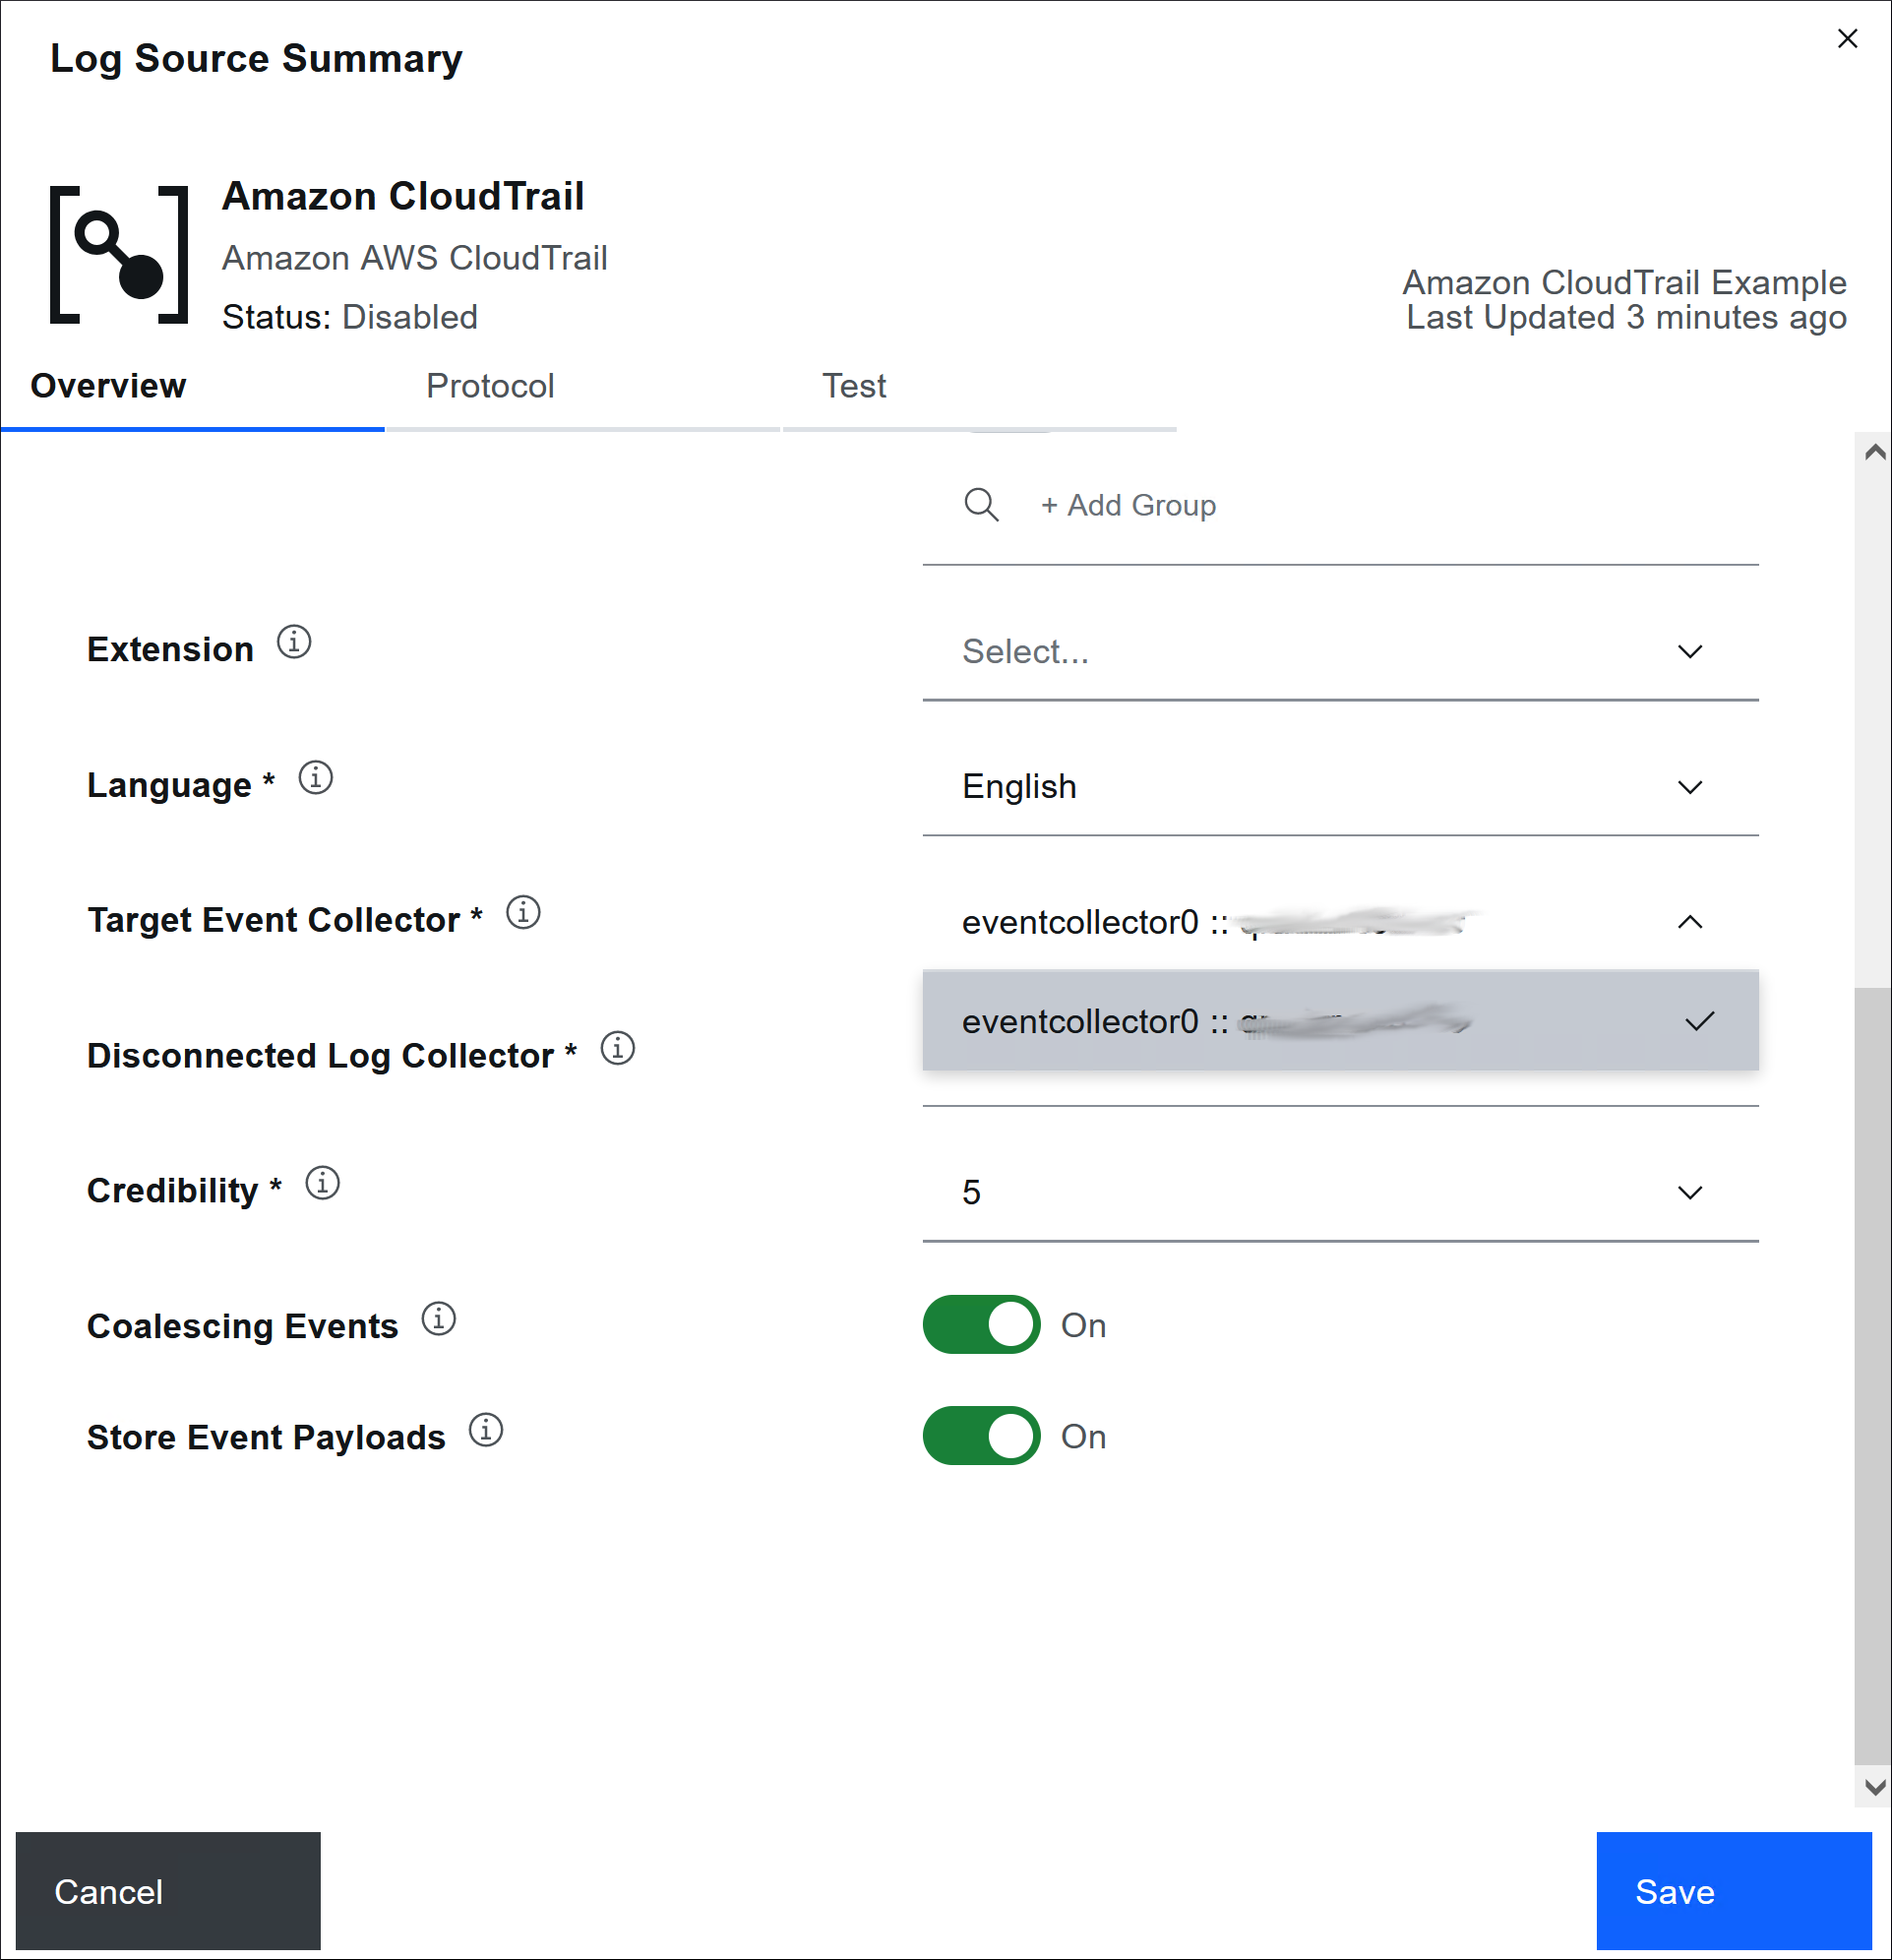Viewport: 1892px width, 1960px height.
Task: Click the Amazon CloudTrail log source icon
Action: tap(119, 255)
